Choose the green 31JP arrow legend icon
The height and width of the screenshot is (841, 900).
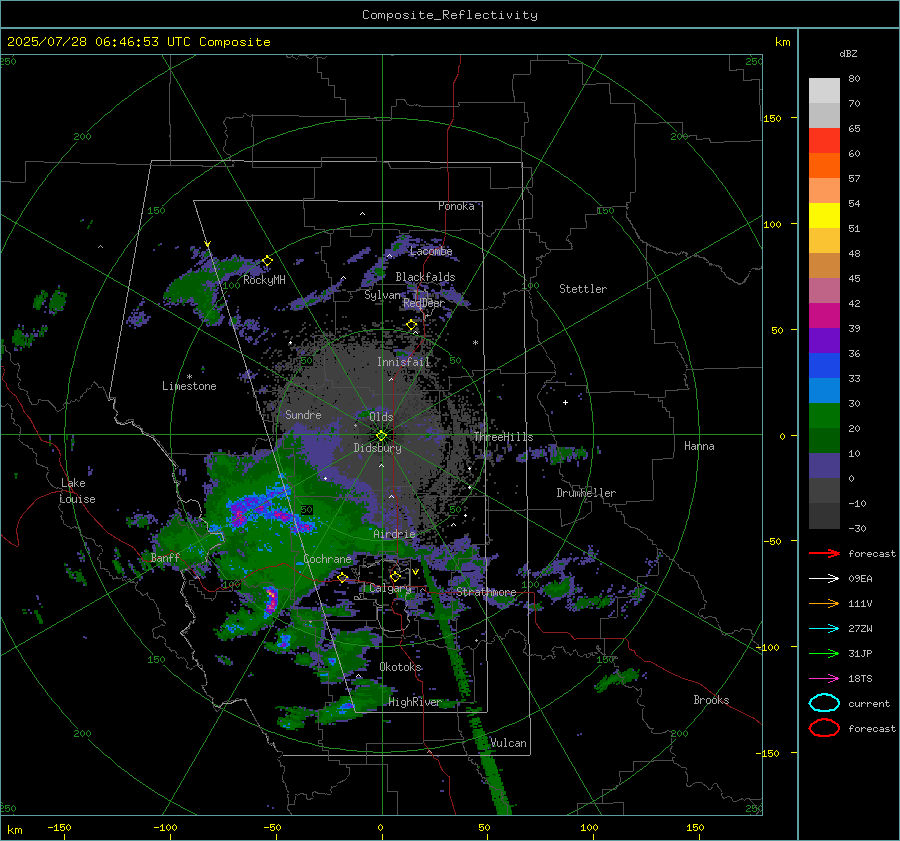(x=824, y=653)
